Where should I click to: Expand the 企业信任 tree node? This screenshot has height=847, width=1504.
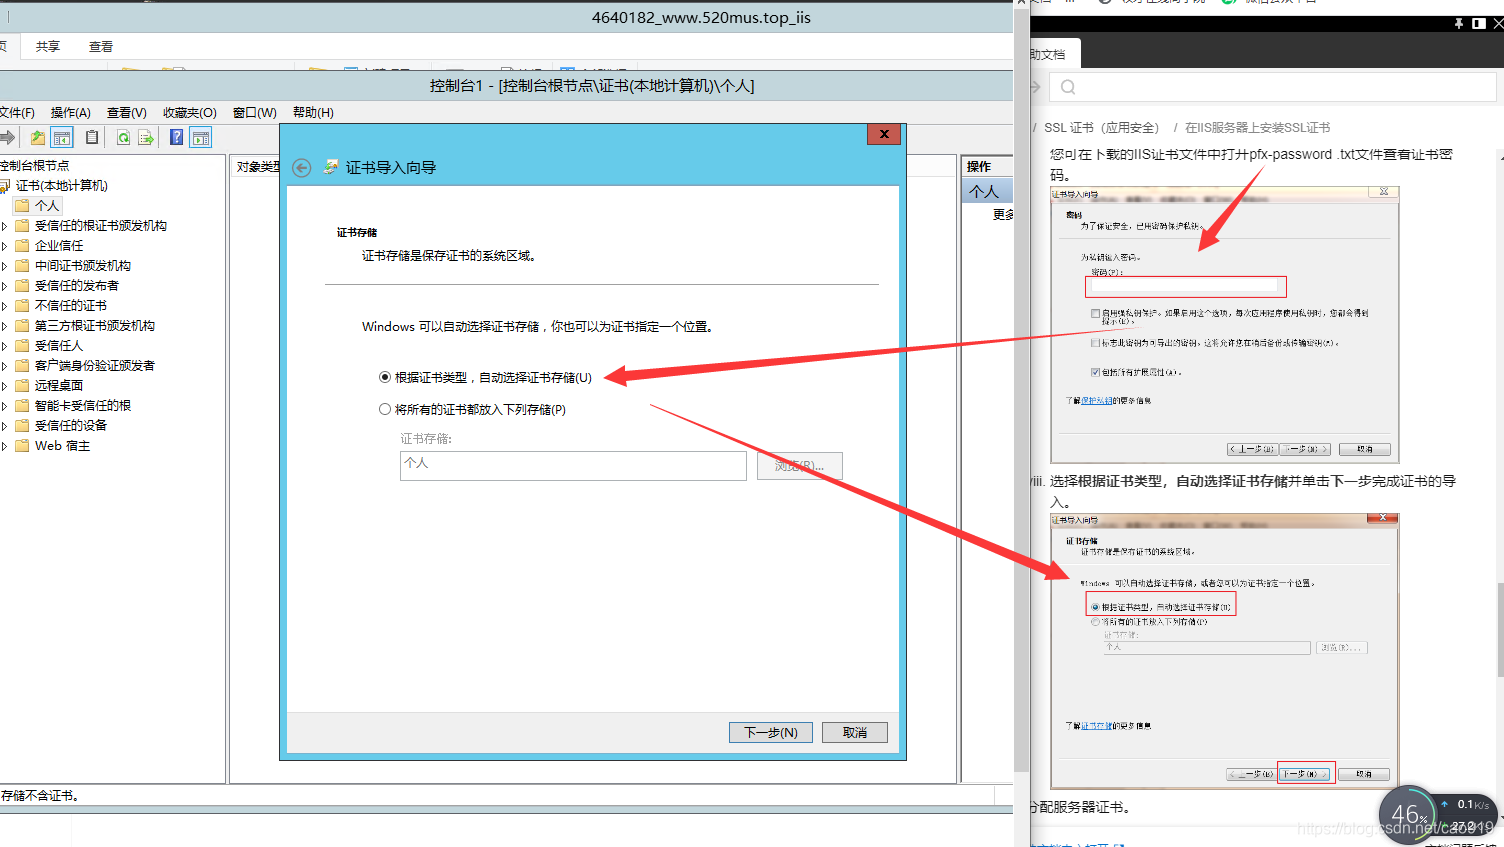click(4, 246)
